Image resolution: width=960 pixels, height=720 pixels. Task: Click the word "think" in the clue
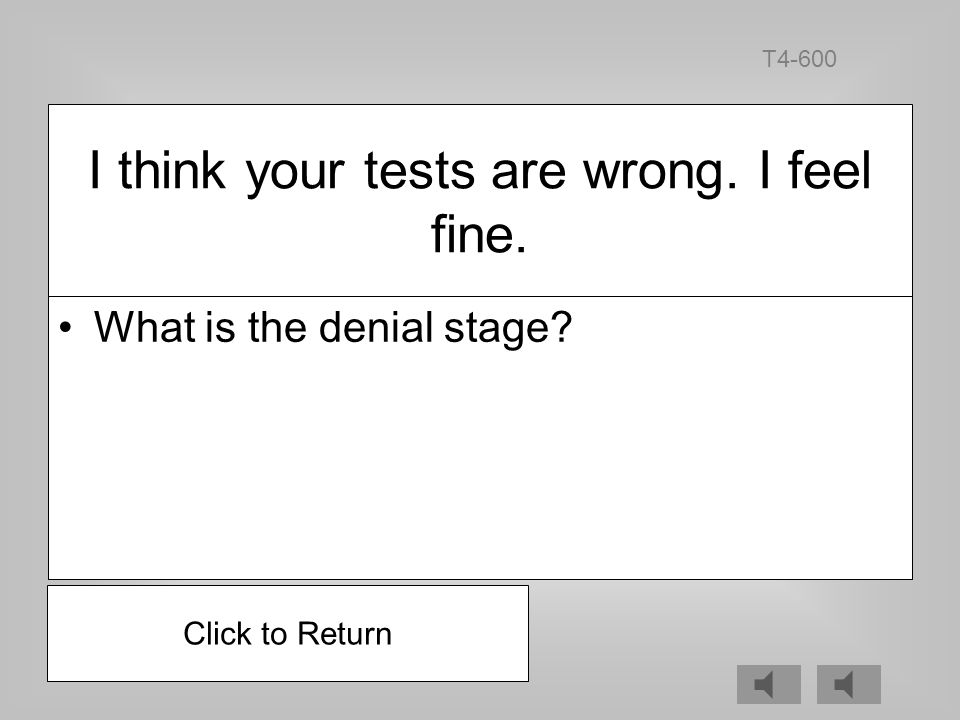click(171, 170)
